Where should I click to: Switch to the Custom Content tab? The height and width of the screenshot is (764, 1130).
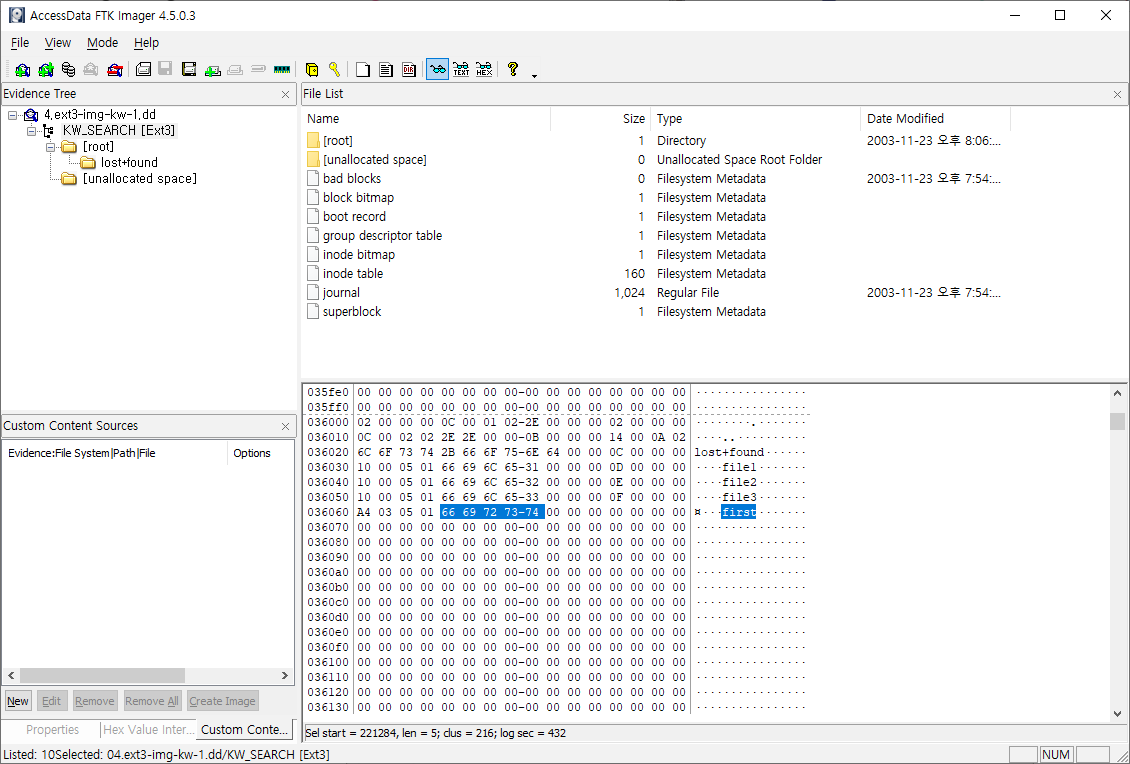(245, 729)
